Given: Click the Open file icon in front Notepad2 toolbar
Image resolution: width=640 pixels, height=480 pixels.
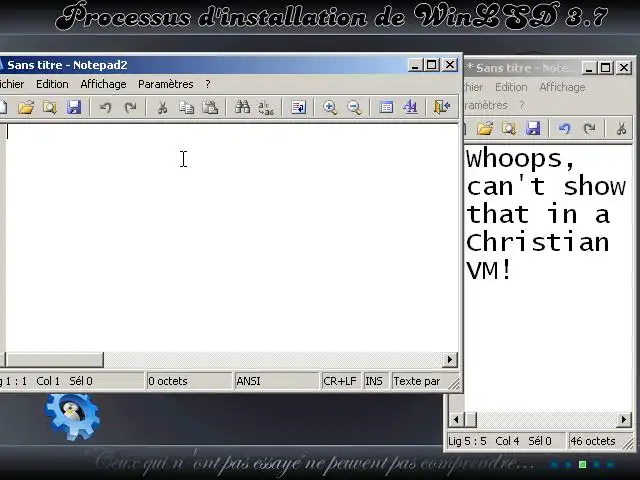Looking at the screenshot, I should click(x=25, y=107).
